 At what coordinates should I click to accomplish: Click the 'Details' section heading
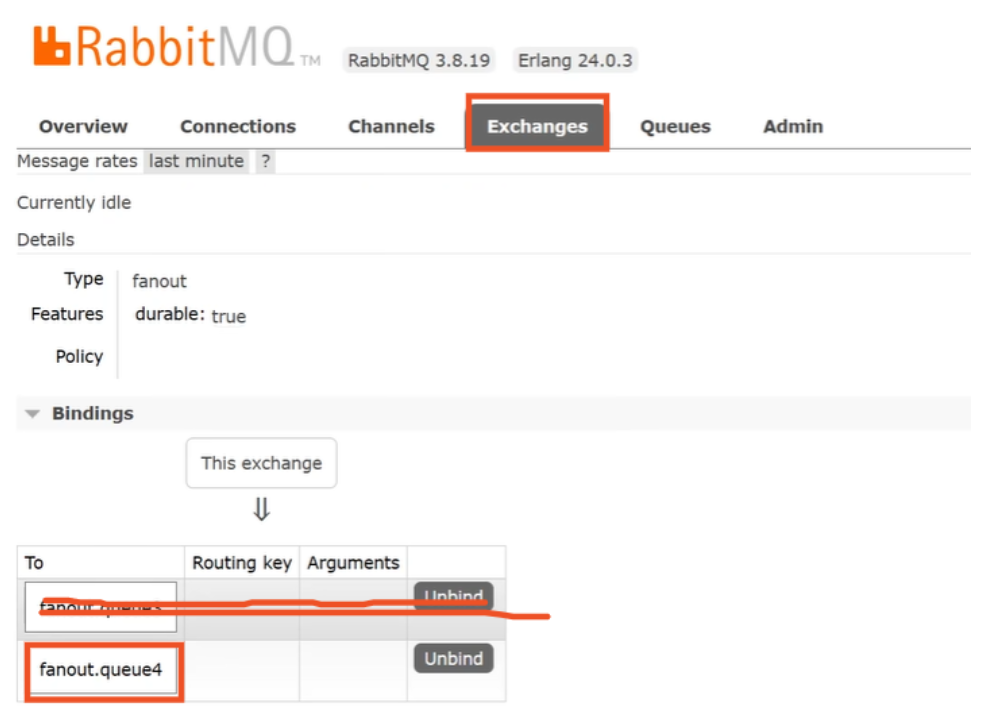[46, 240]
